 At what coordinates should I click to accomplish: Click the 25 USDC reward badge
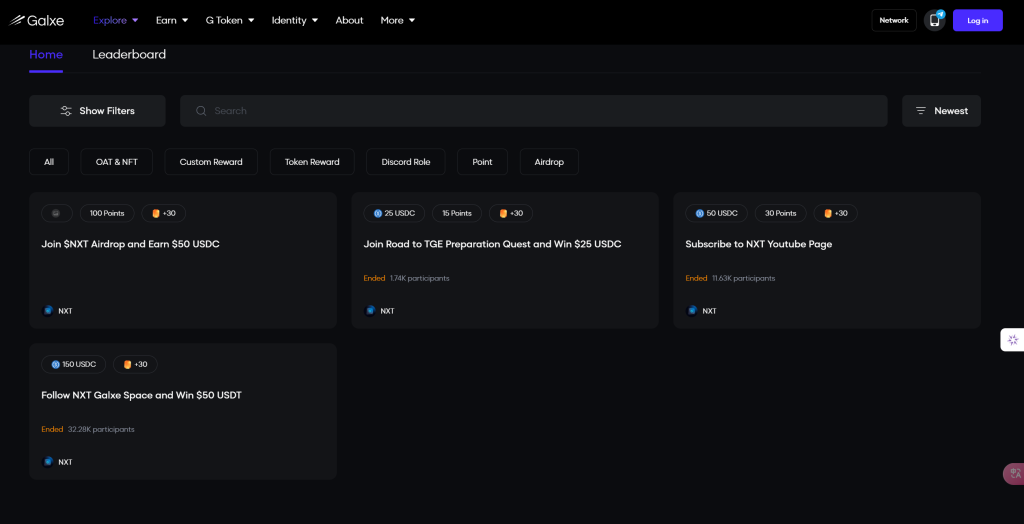394,213
